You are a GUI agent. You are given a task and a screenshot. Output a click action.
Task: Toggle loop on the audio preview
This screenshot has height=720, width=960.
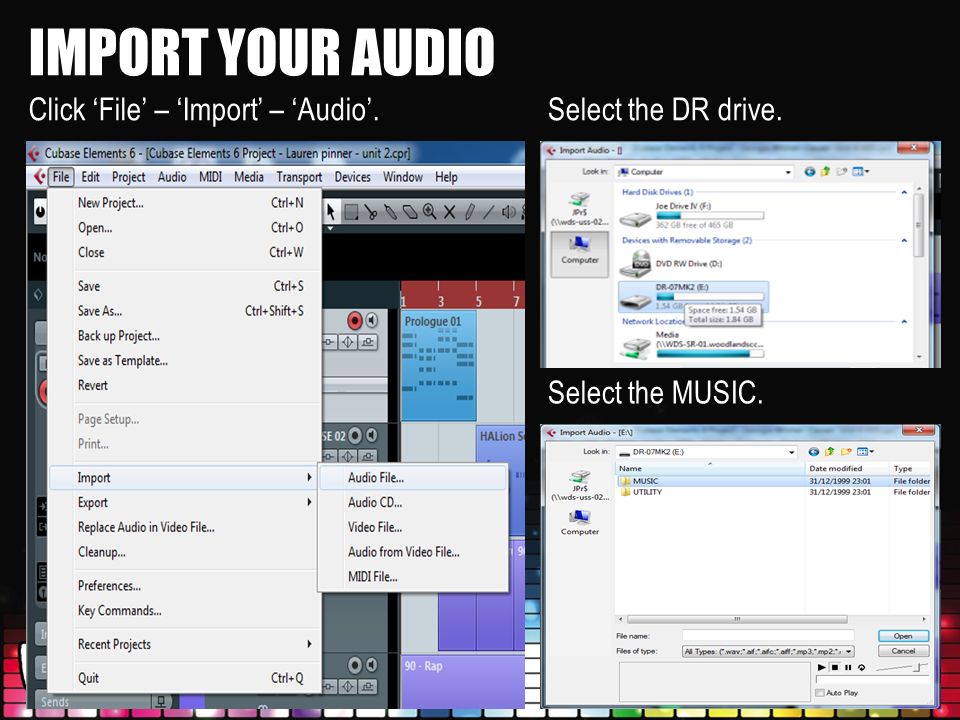click(x=861, y=667)
